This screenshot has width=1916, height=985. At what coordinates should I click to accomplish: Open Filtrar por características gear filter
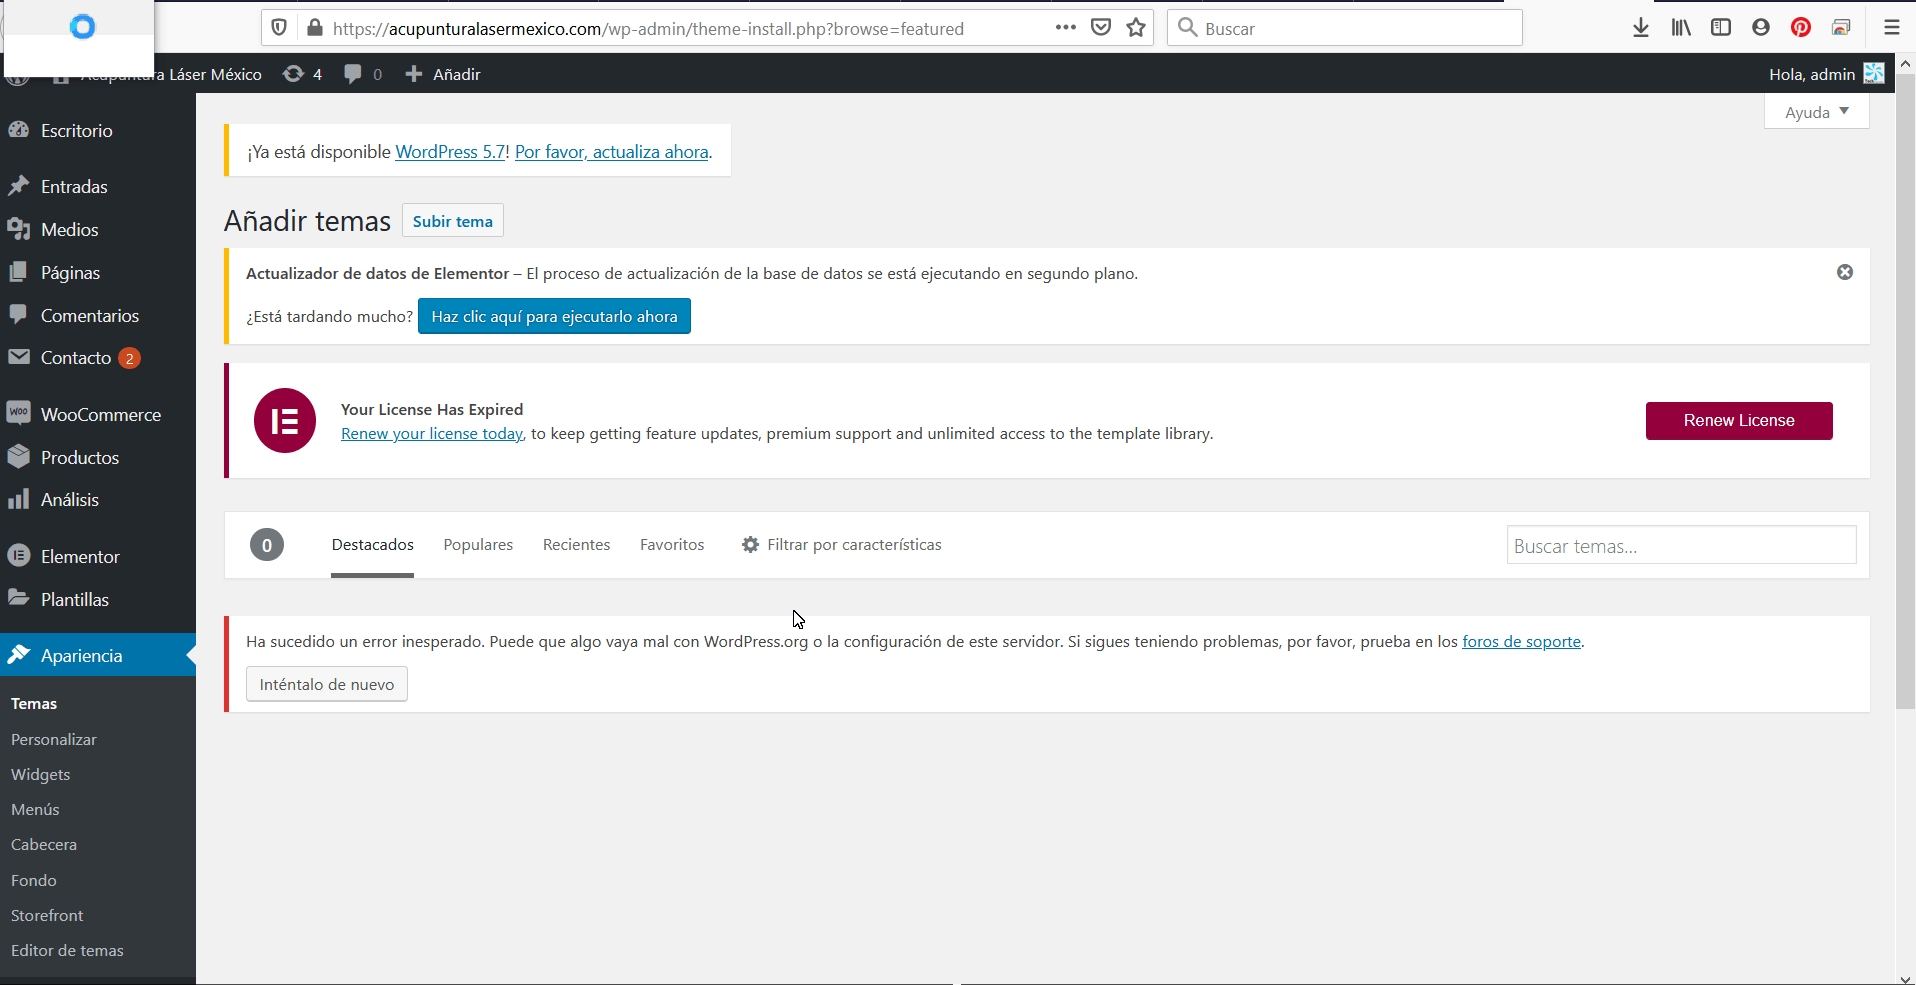pyautogui.click(x=841, y=545)
